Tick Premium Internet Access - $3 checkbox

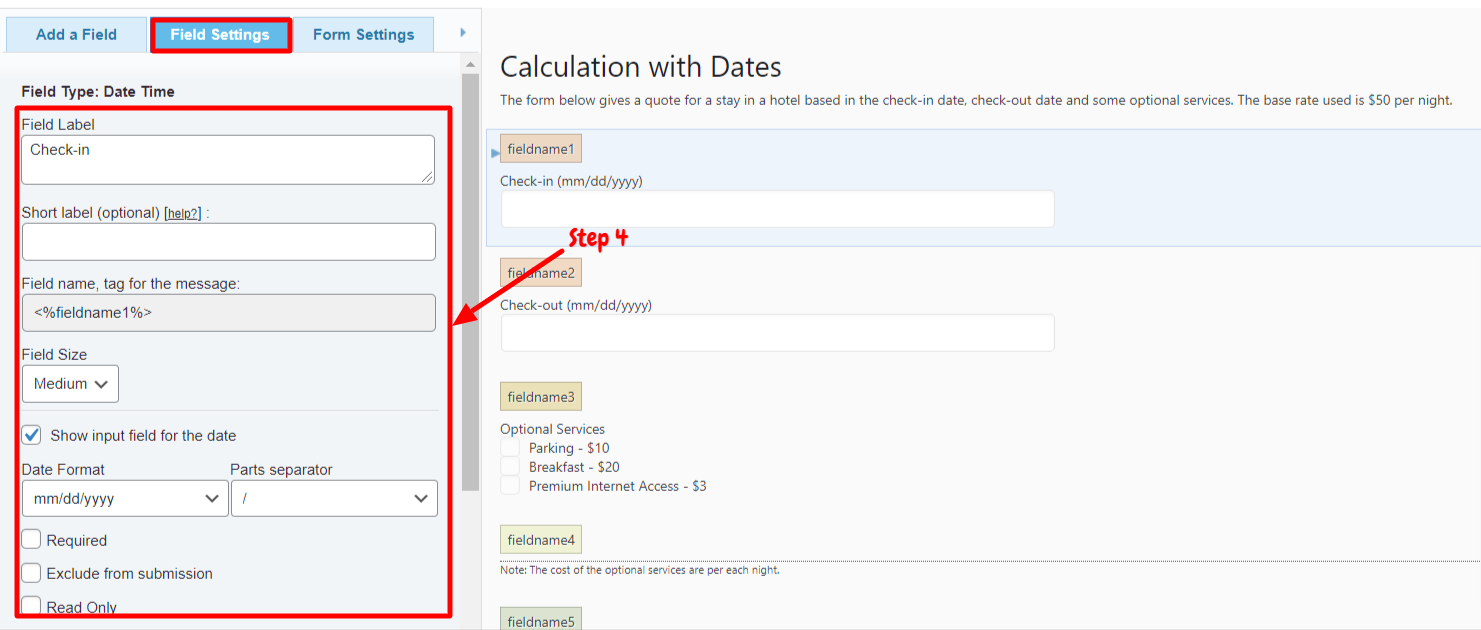click(x=511, y=486)
